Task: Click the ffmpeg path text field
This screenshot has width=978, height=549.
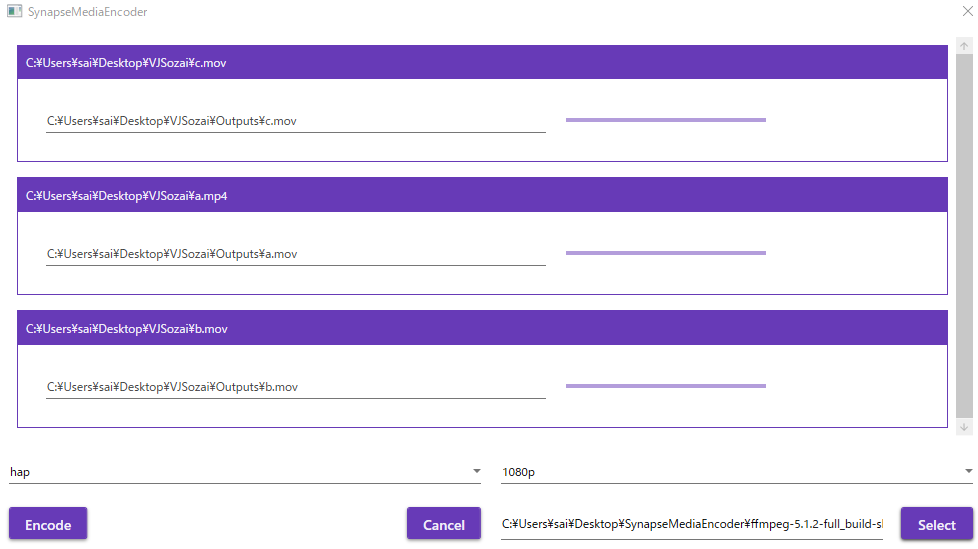Action: (x=692, y=524)
